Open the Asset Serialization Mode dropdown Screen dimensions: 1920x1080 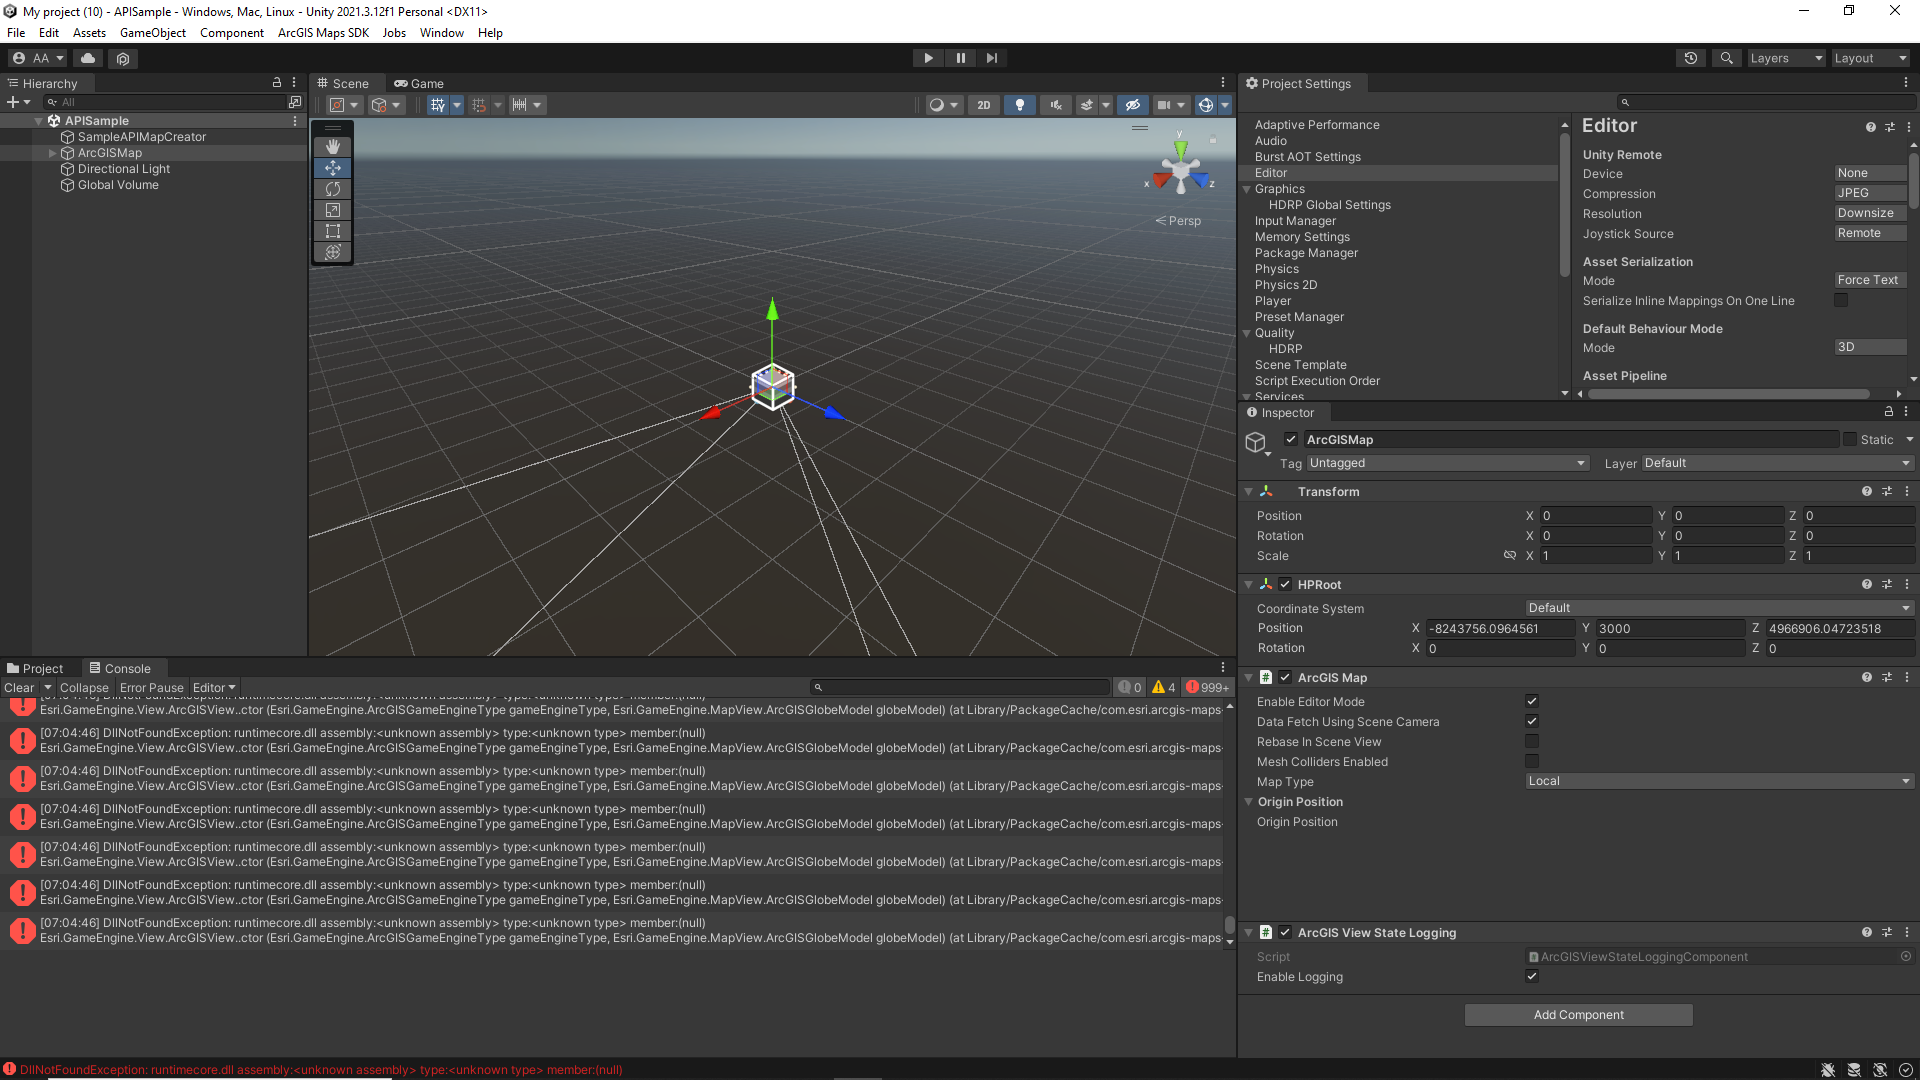(x=1870, y=281)
